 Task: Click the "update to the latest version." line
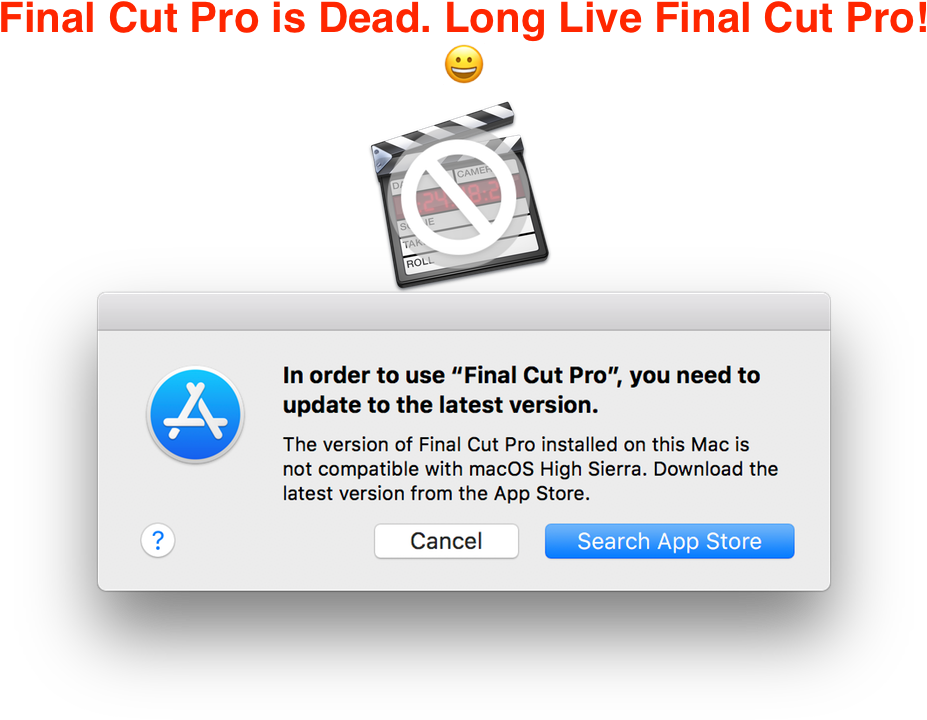(440, 405)
